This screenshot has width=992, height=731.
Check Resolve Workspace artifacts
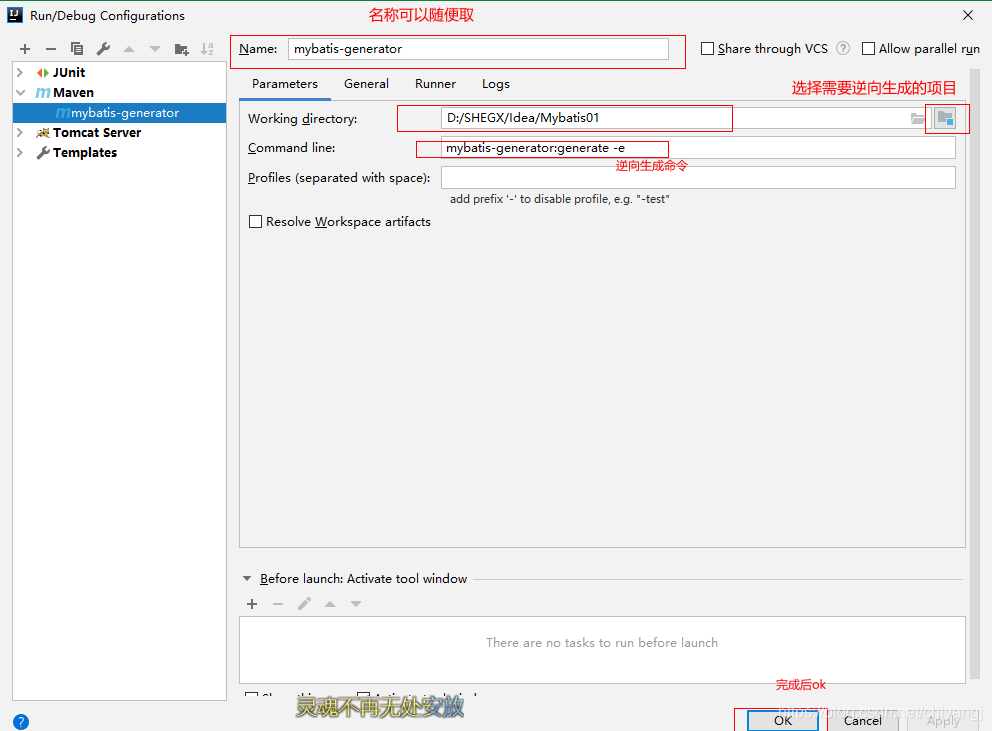pos(255,222)
